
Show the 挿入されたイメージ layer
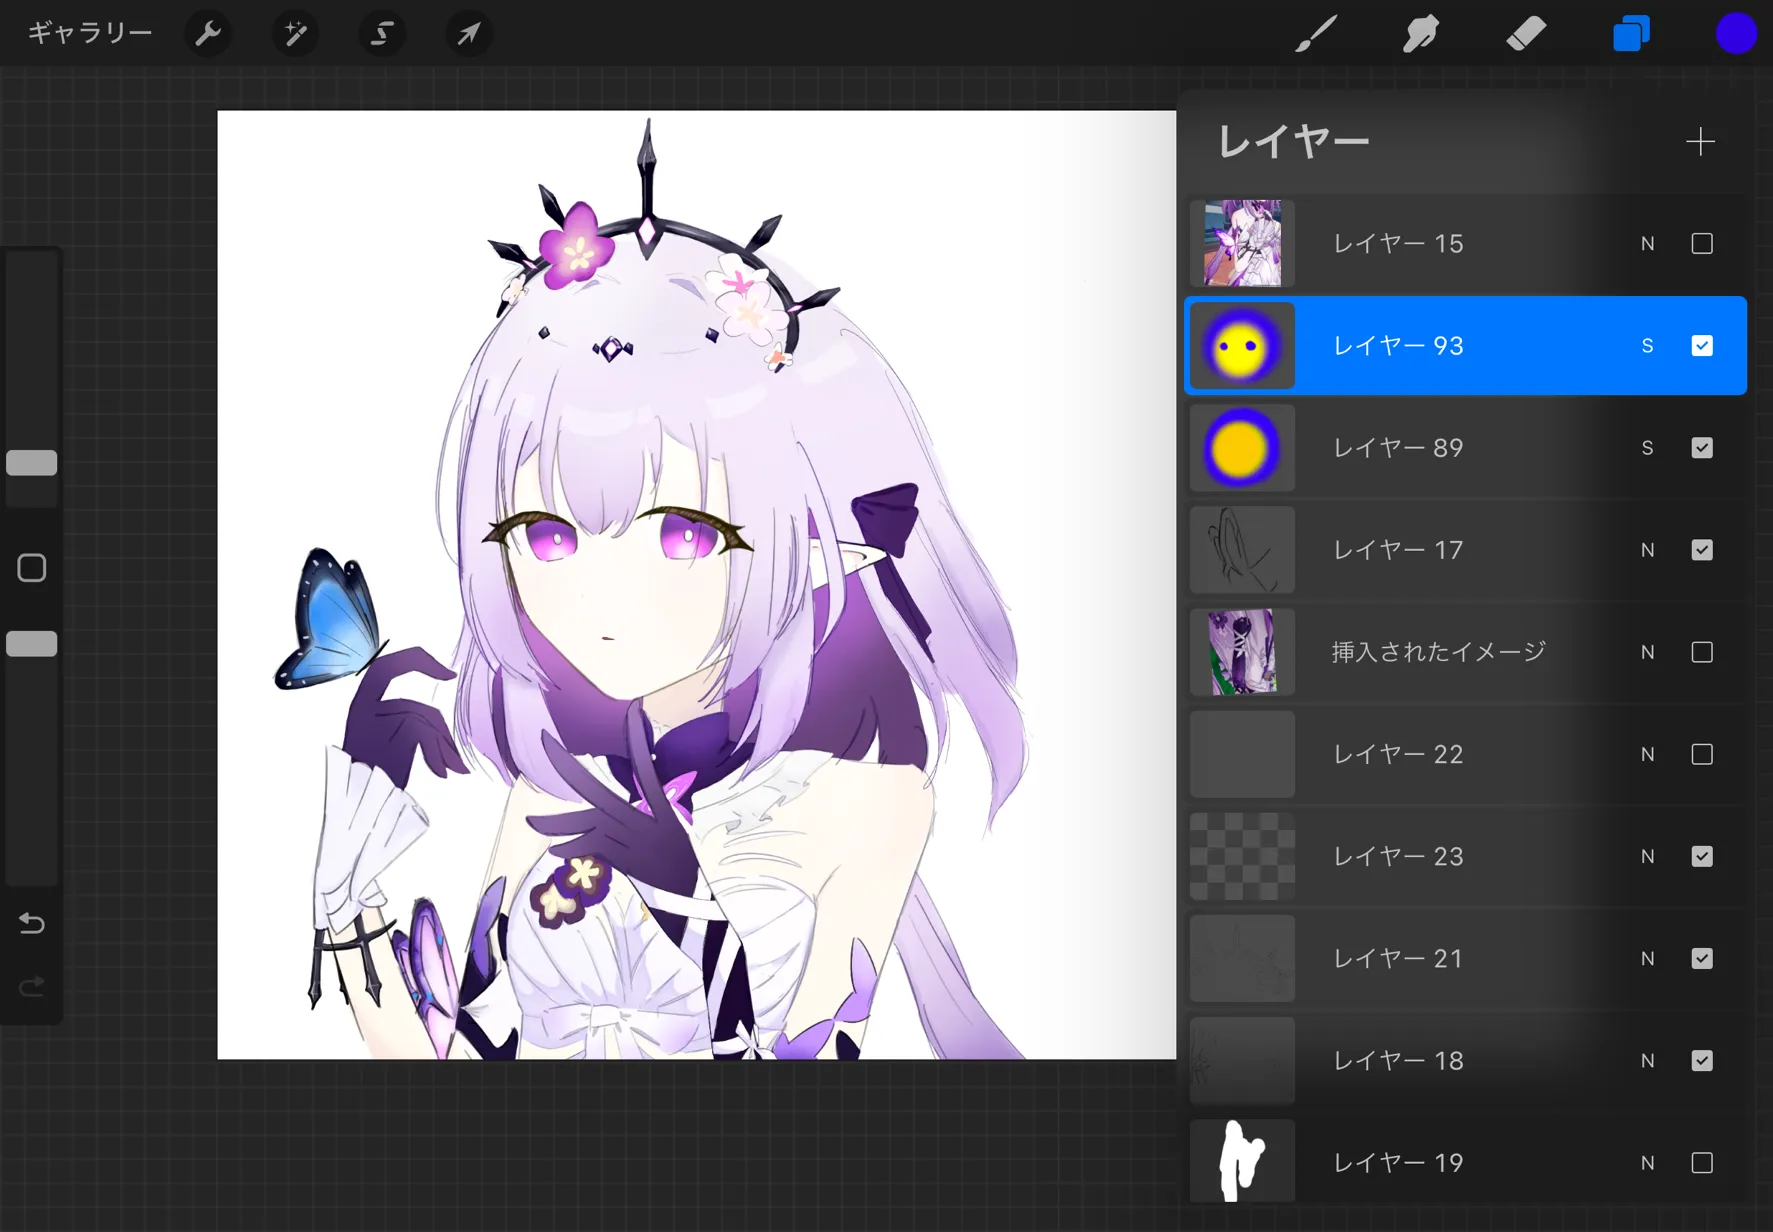point(1702,652)
